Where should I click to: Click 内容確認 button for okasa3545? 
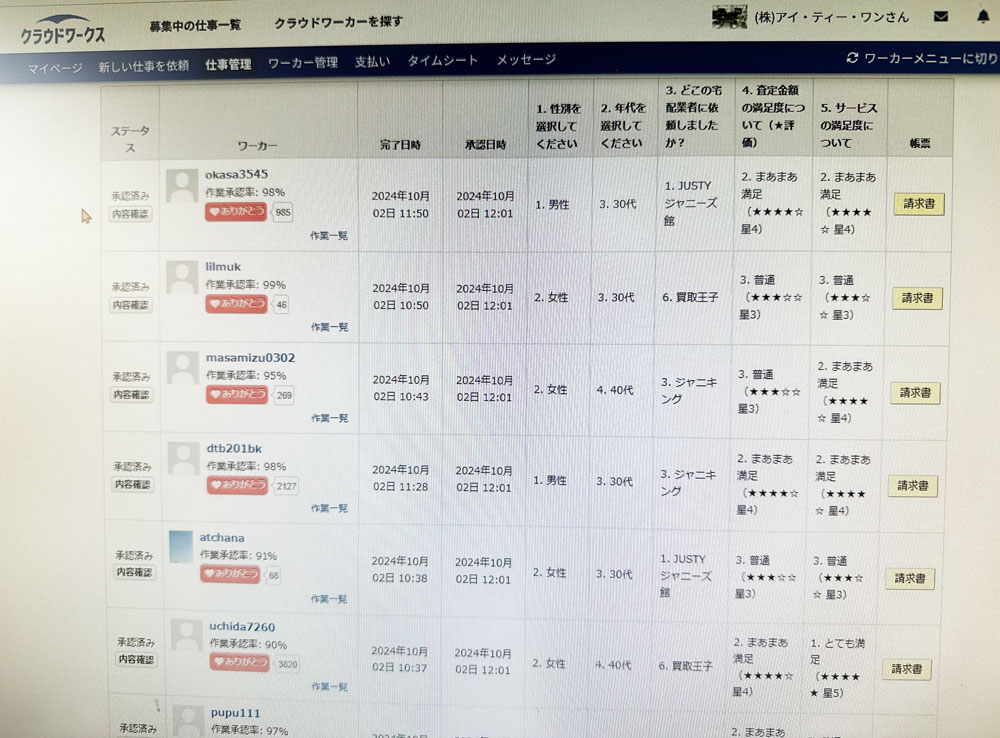point(131,214)
